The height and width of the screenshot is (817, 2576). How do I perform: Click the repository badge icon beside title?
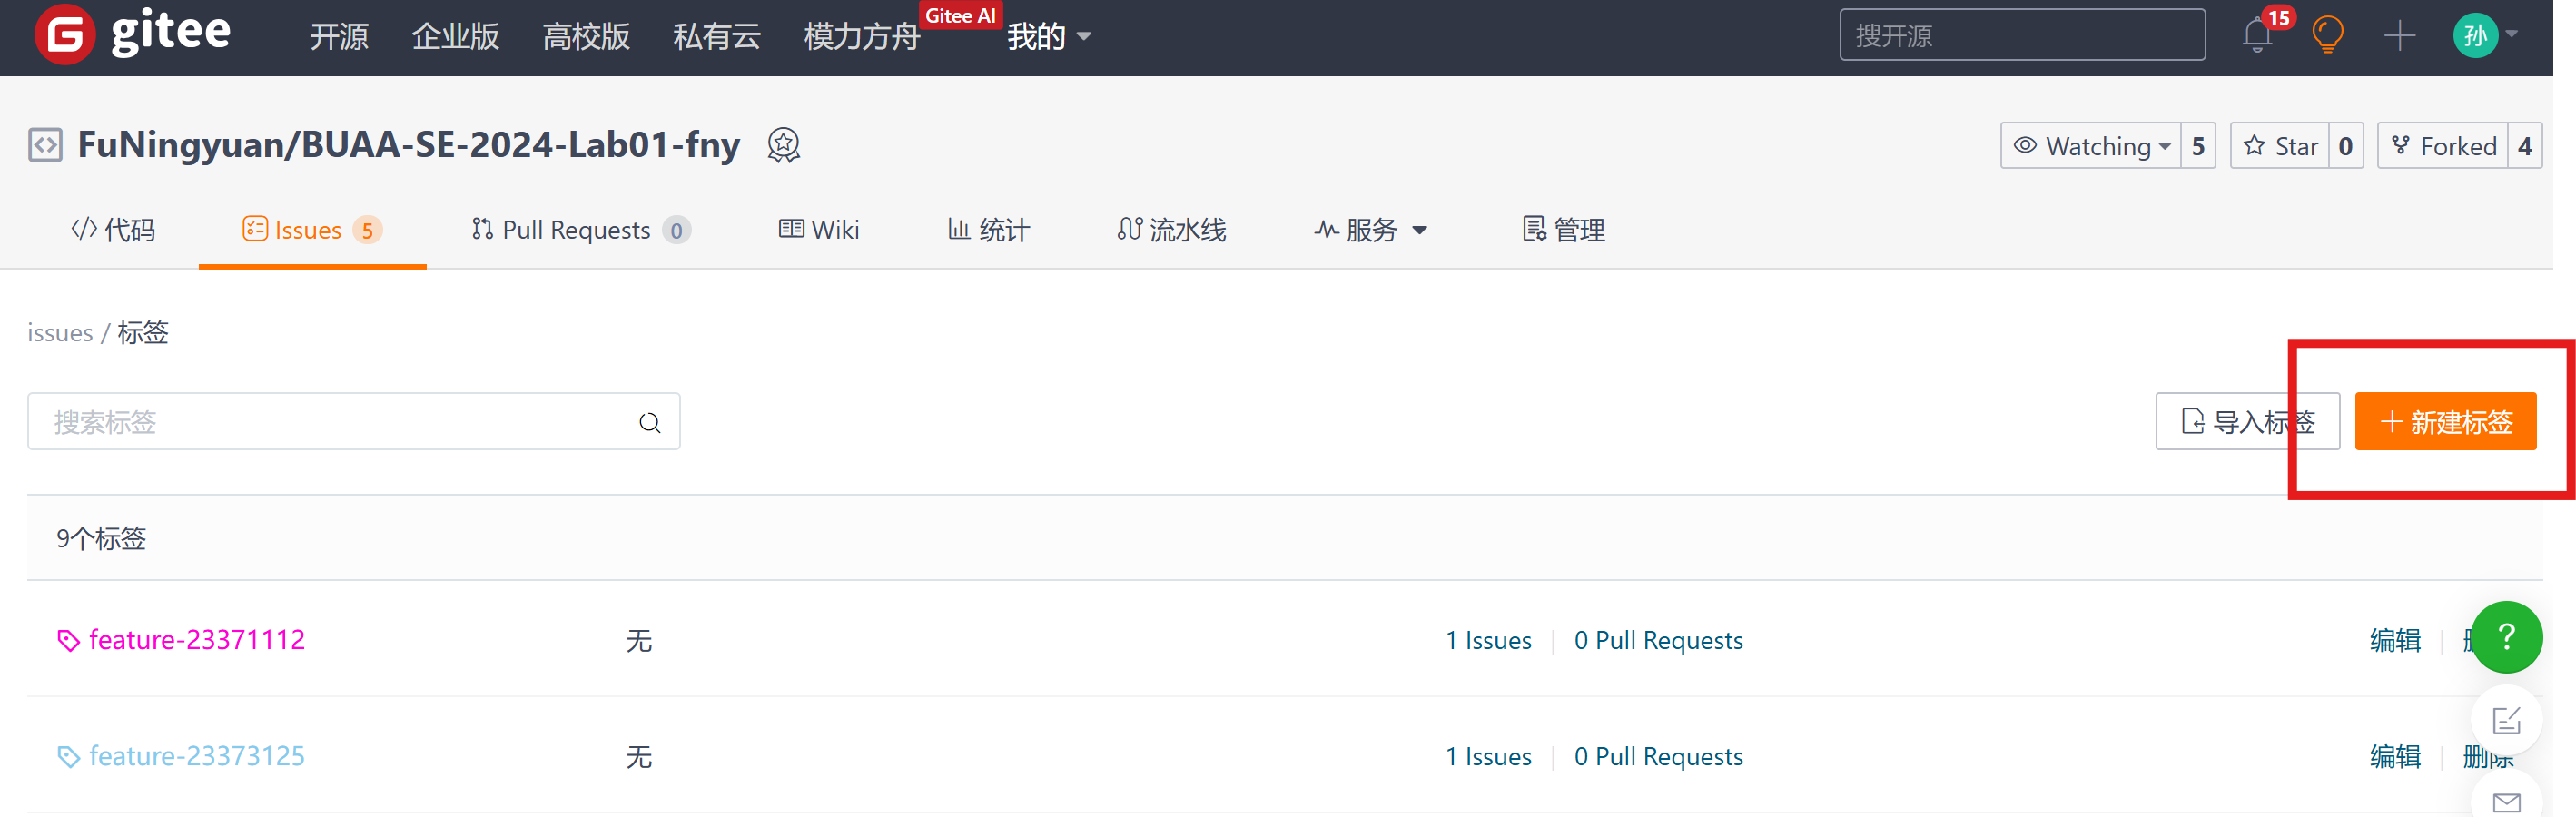coord(783,145)
